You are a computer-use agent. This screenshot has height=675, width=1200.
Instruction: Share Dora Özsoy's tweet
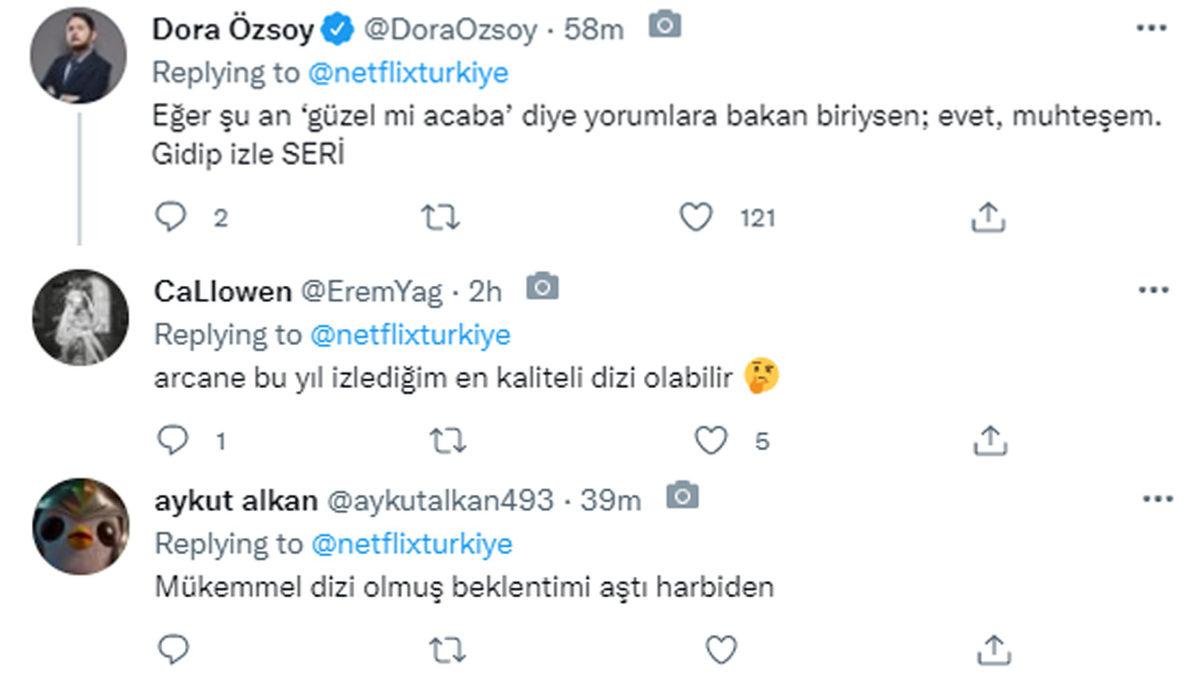pos(988,217)
